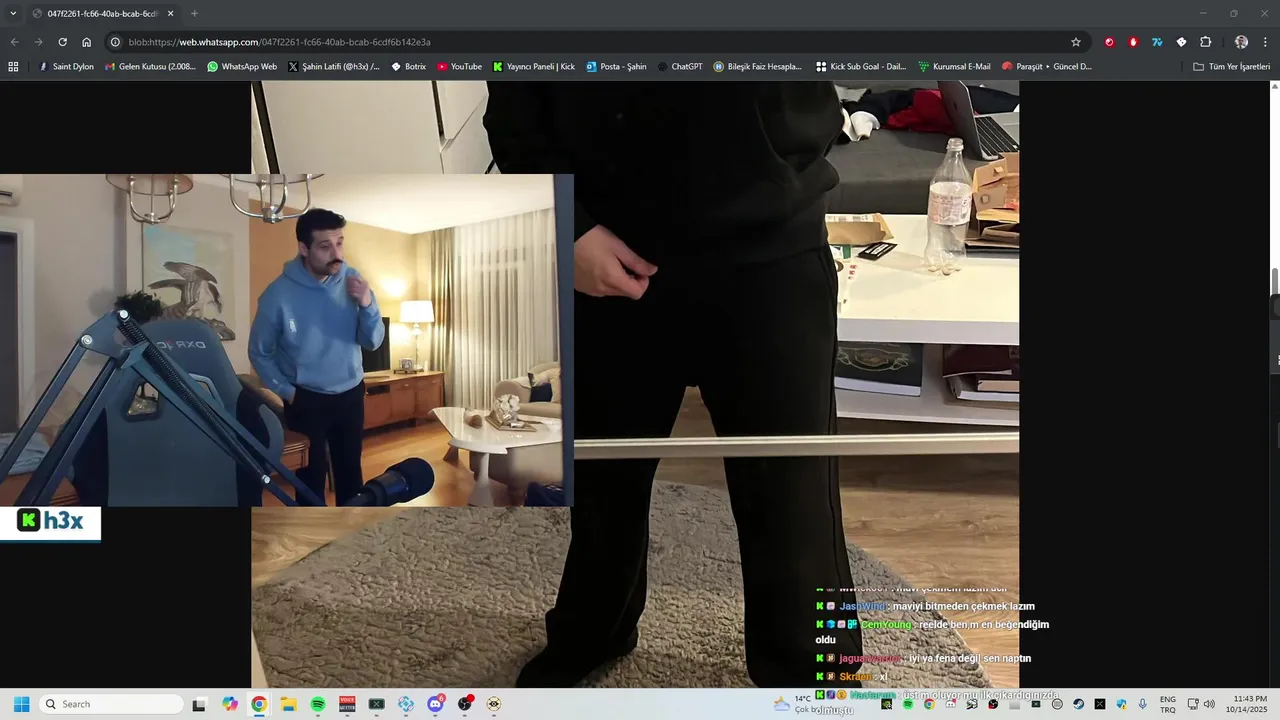Open the Chrome three-dot menu
This screenshot has height=720, width=1280.
(x=1266, y=42)
